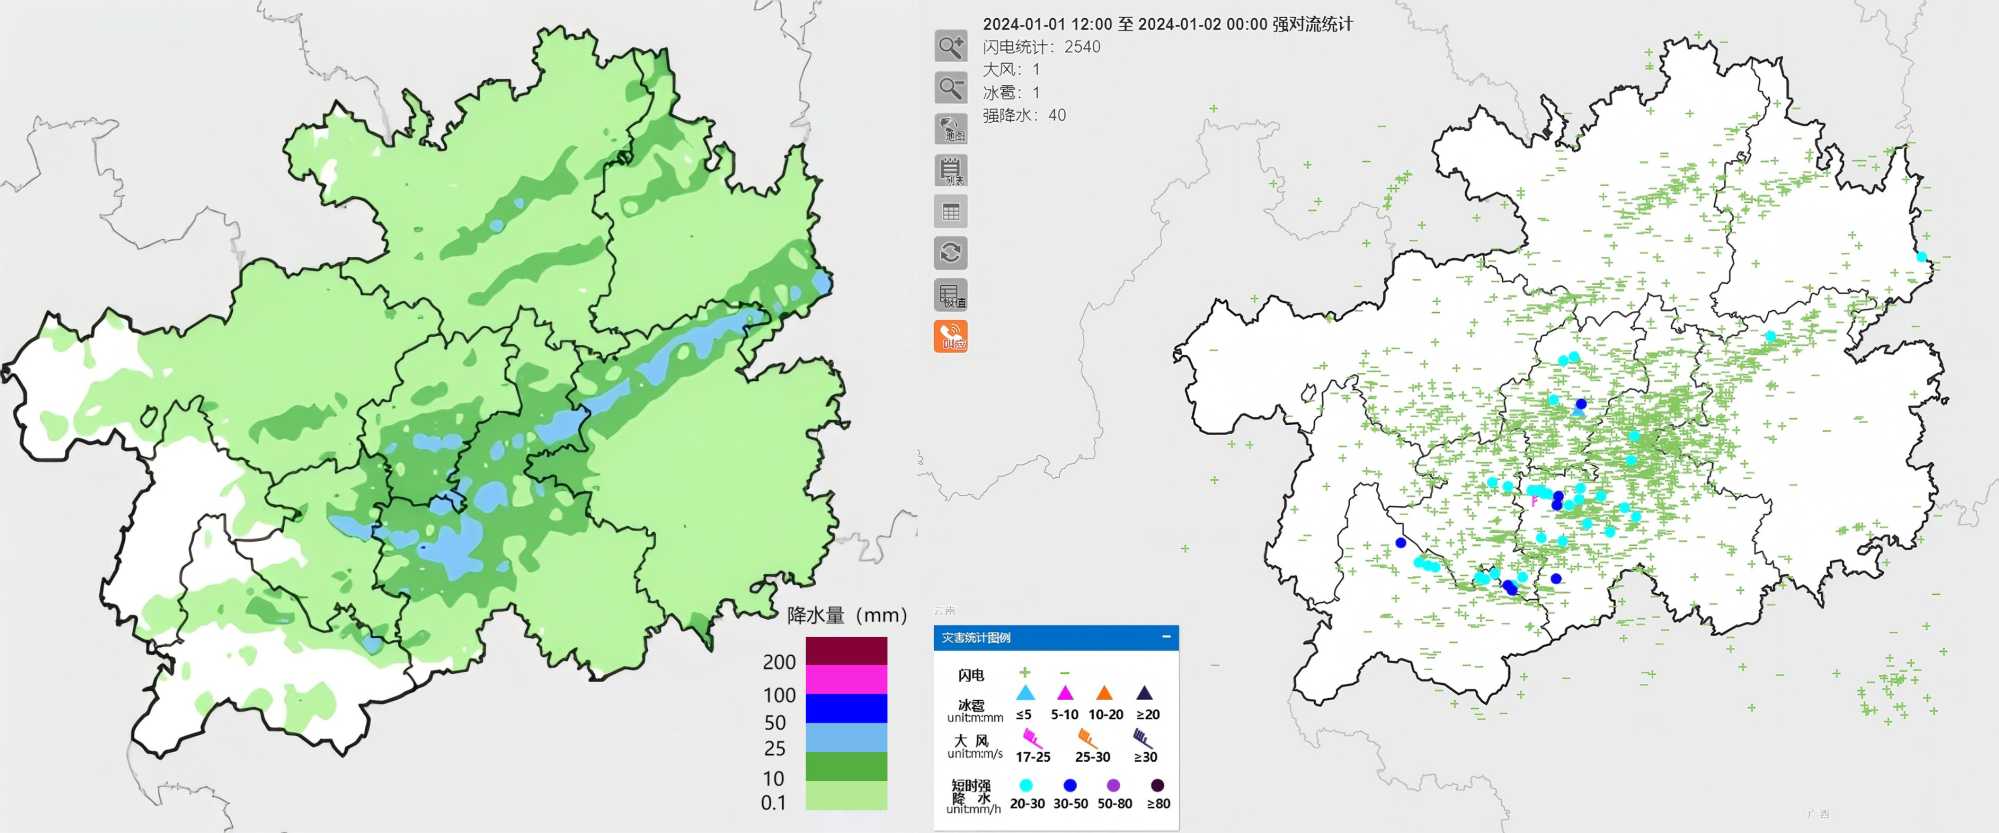Click the zoom in magnifier tool
Screen dimensions: 1999x833
point(950,46)
